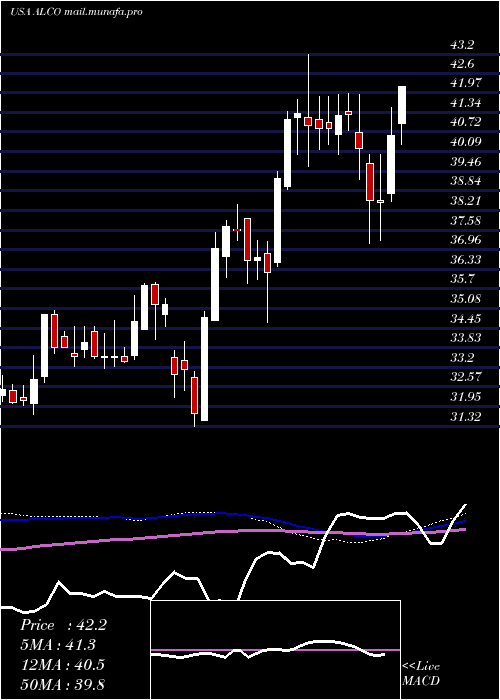Screen dimensions: 500x700
Task: Select the 39.46 price axis label
Action: (466, 162)
